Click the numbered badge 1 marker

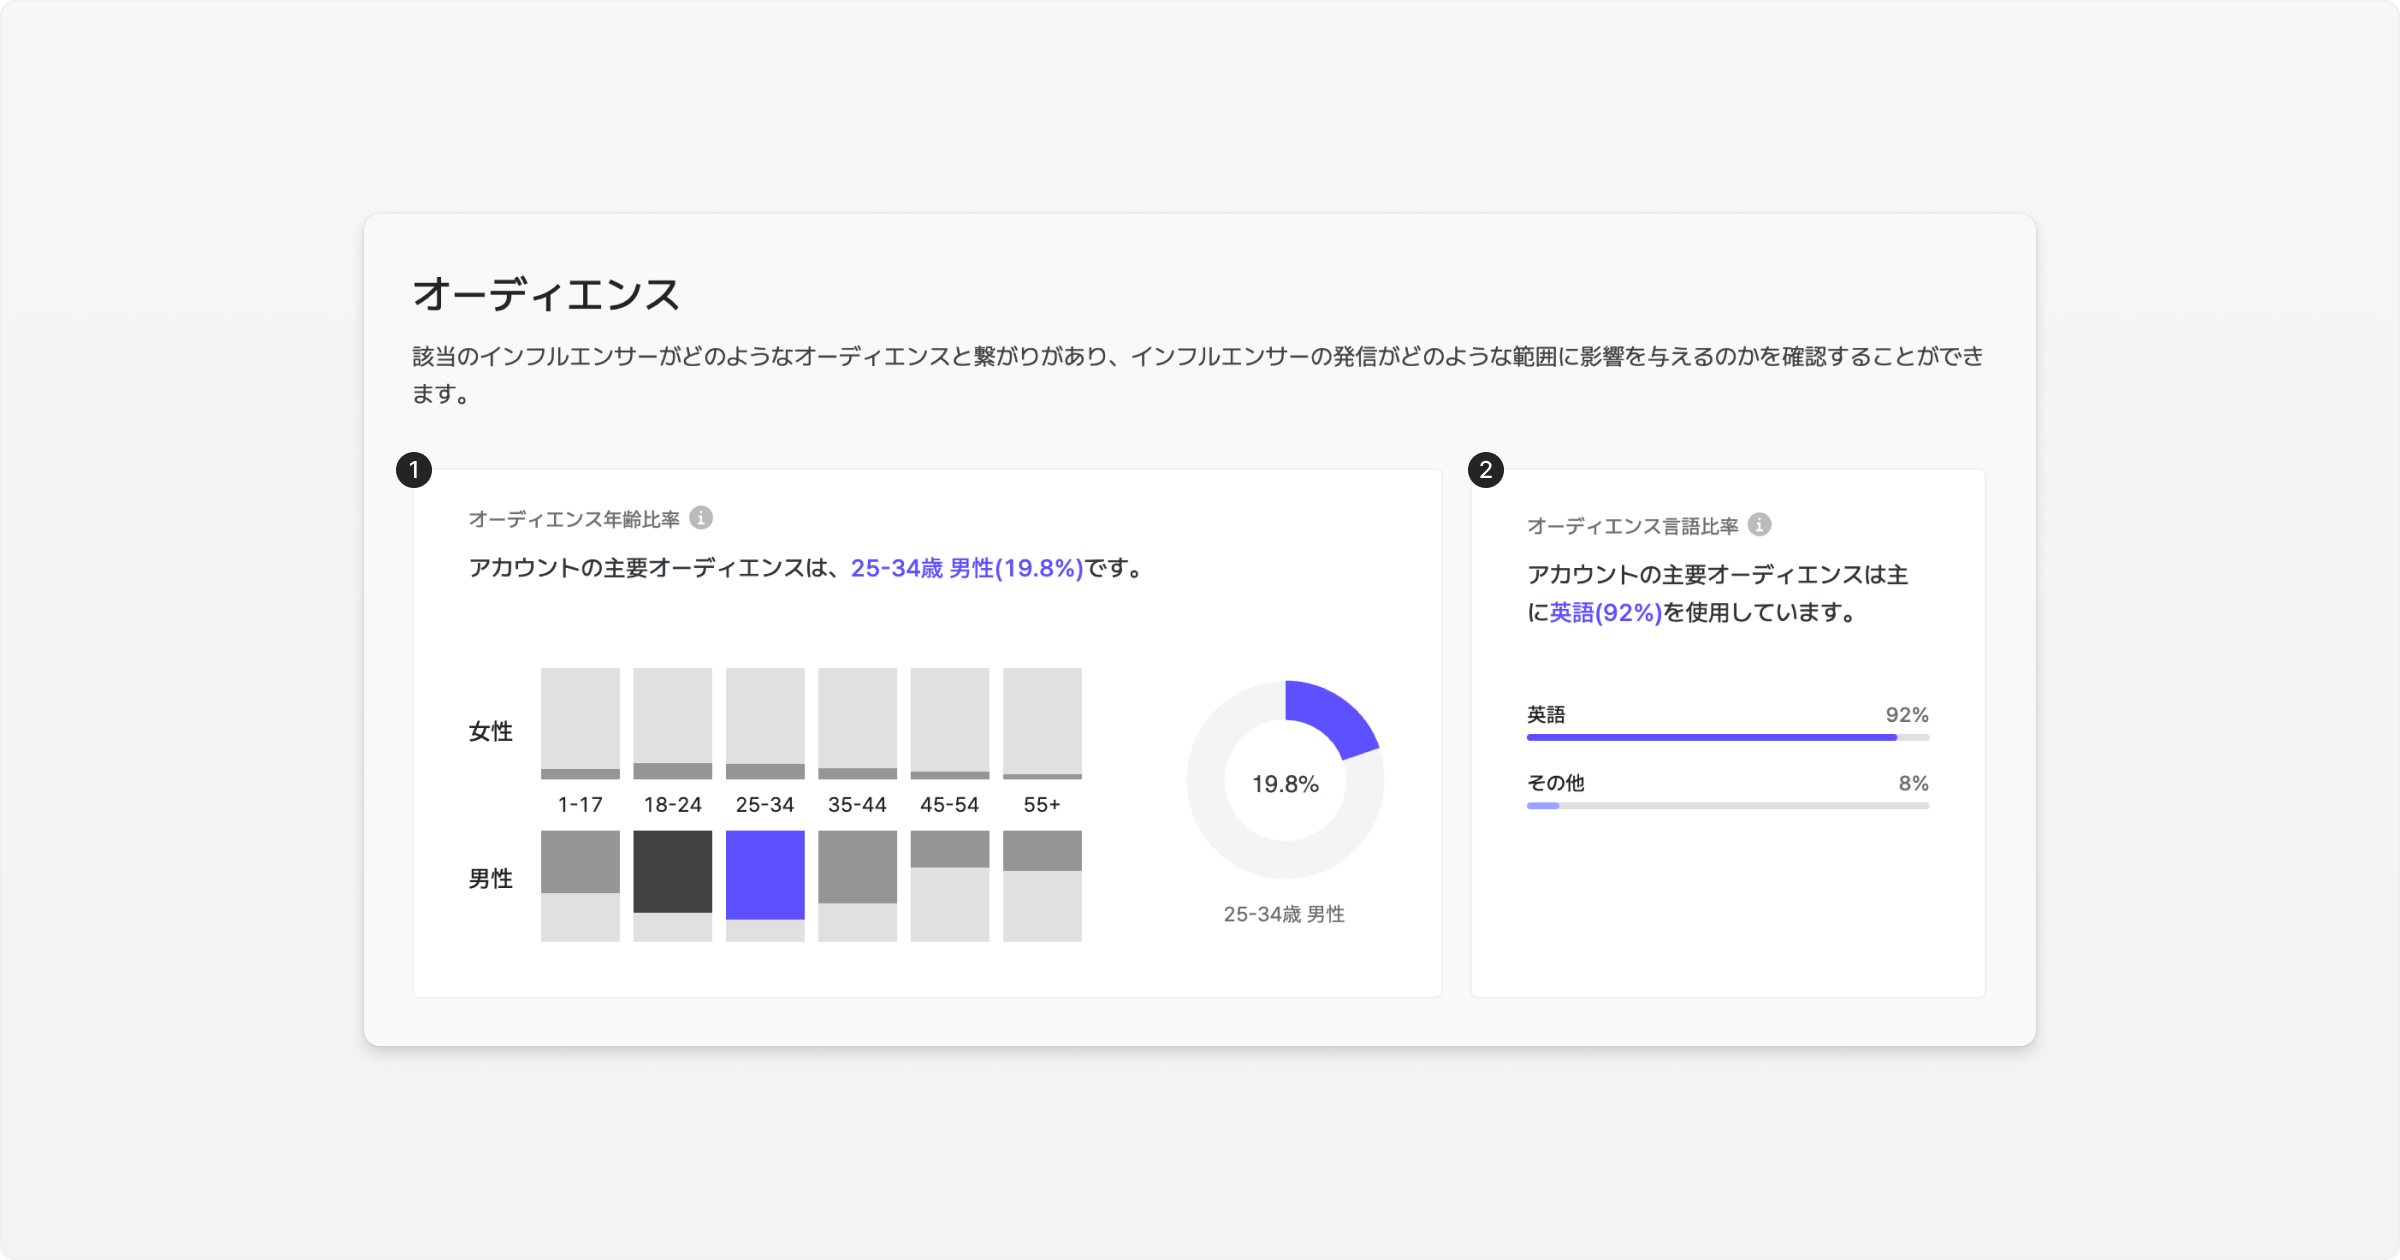pyautogui.click(x=414, y=470)
